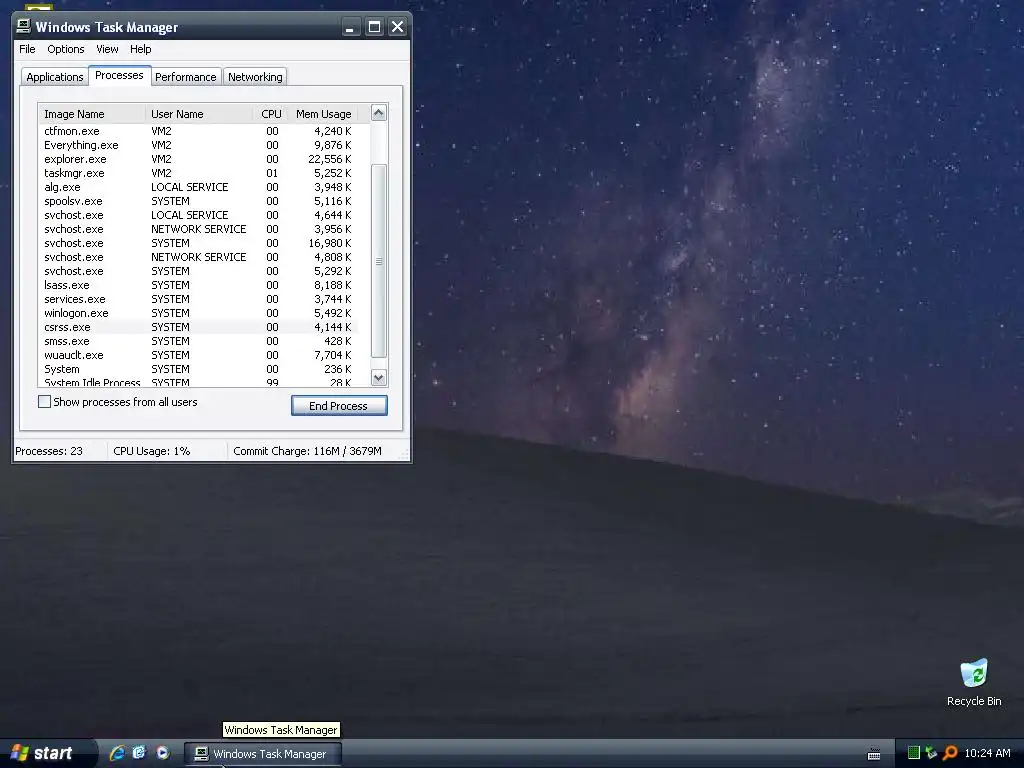The height and width of the screenshot is (768, 1024).
Task: Switch to the Performance tab
Action: tap(185, 77)
